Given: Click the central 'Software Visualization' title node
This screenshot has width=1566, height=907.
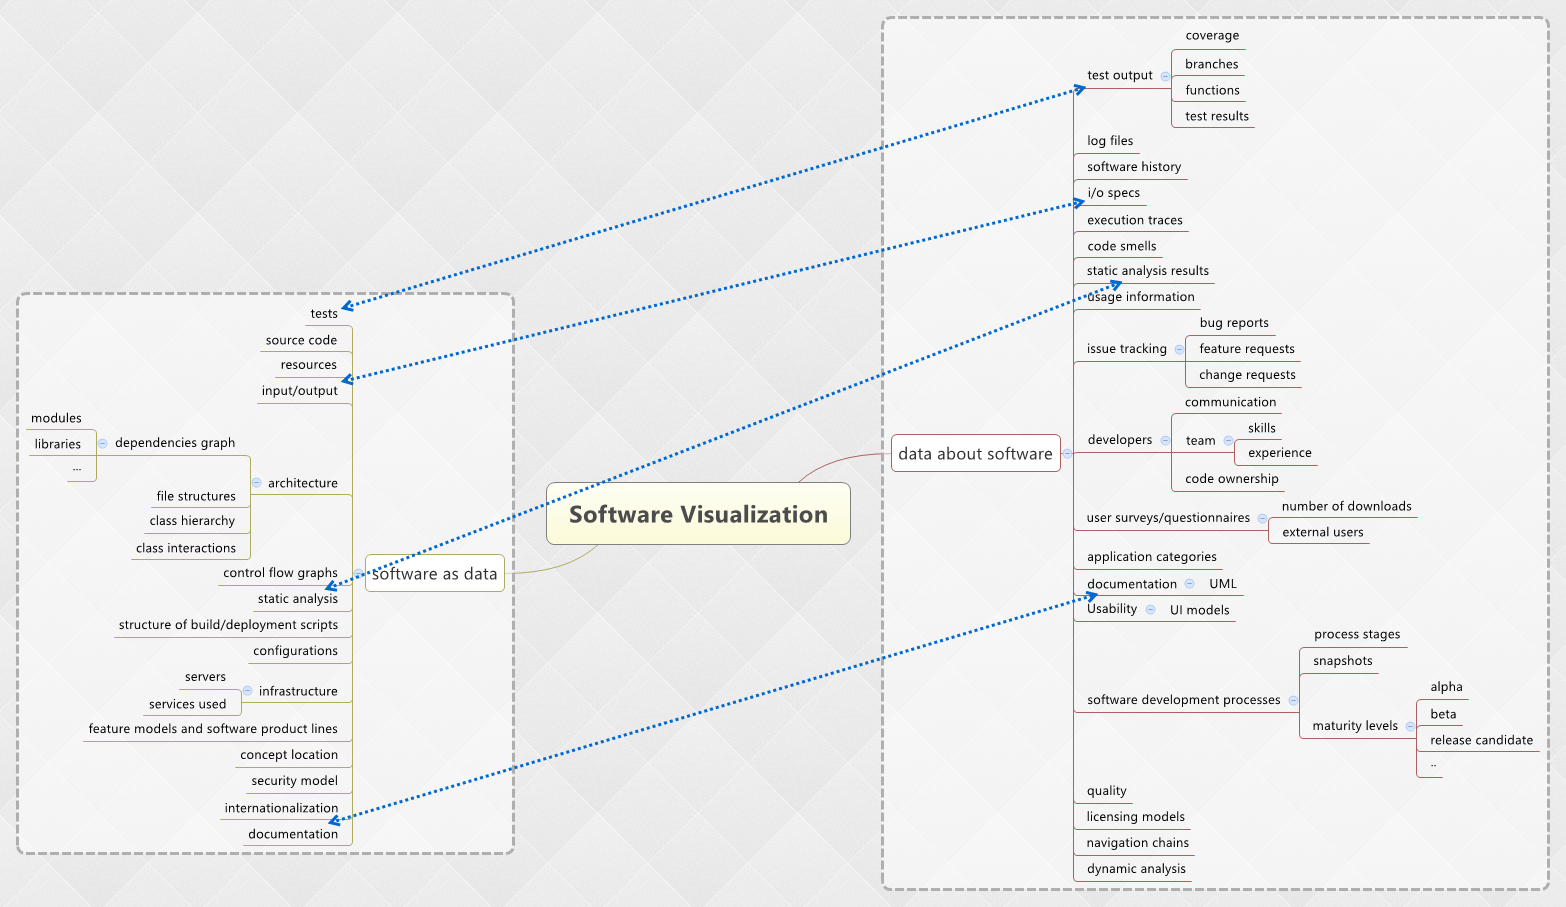Looking at the screenshot, I should 697,514.
